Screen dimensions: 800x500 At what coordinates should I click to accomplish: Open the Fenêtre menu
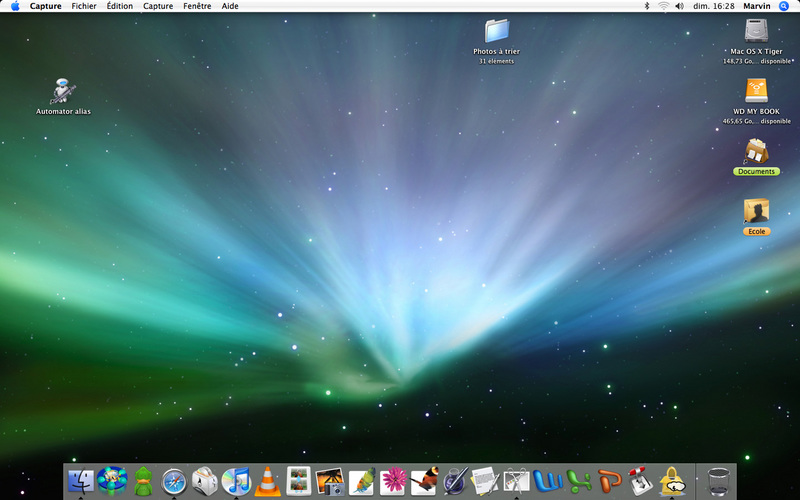(197, 6)
